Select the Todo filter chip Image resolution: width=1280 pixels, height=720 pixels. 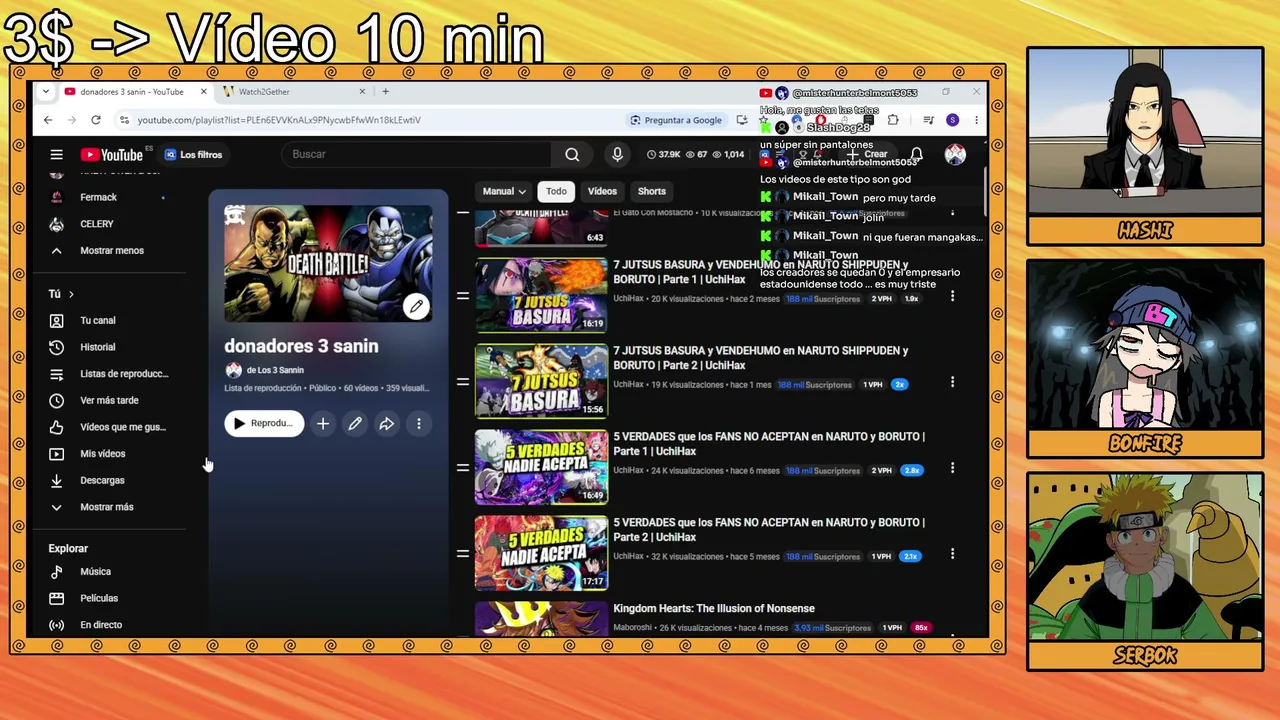(x=556, y=191)
